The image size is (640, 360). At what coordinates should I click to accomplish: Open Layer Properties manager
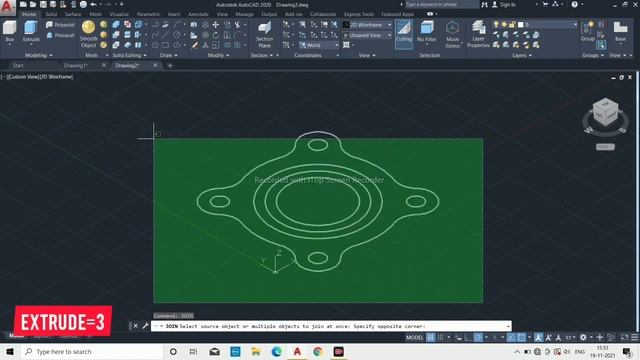click(478, 35)
